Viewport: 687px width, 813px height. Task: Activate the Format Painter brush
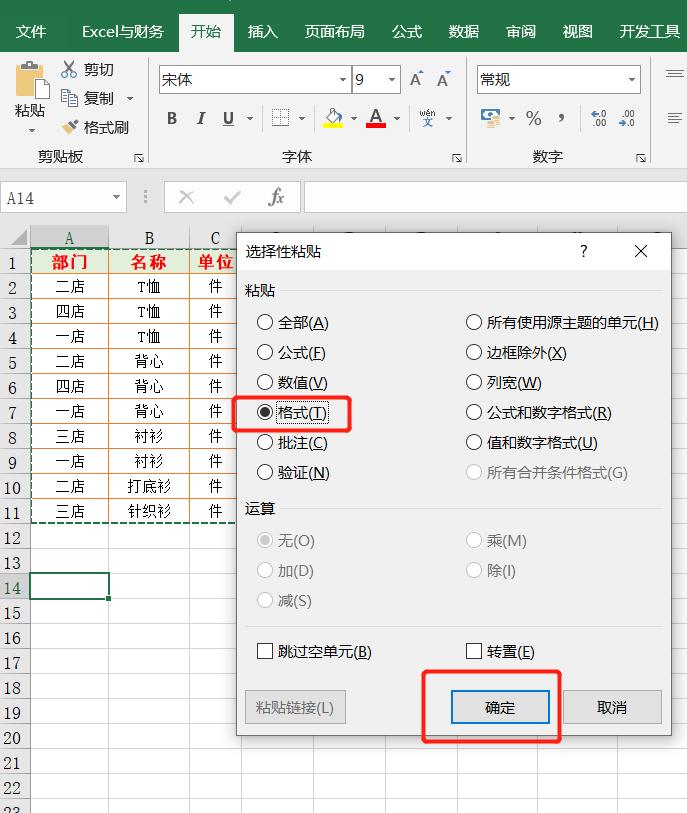pos(69,127)
